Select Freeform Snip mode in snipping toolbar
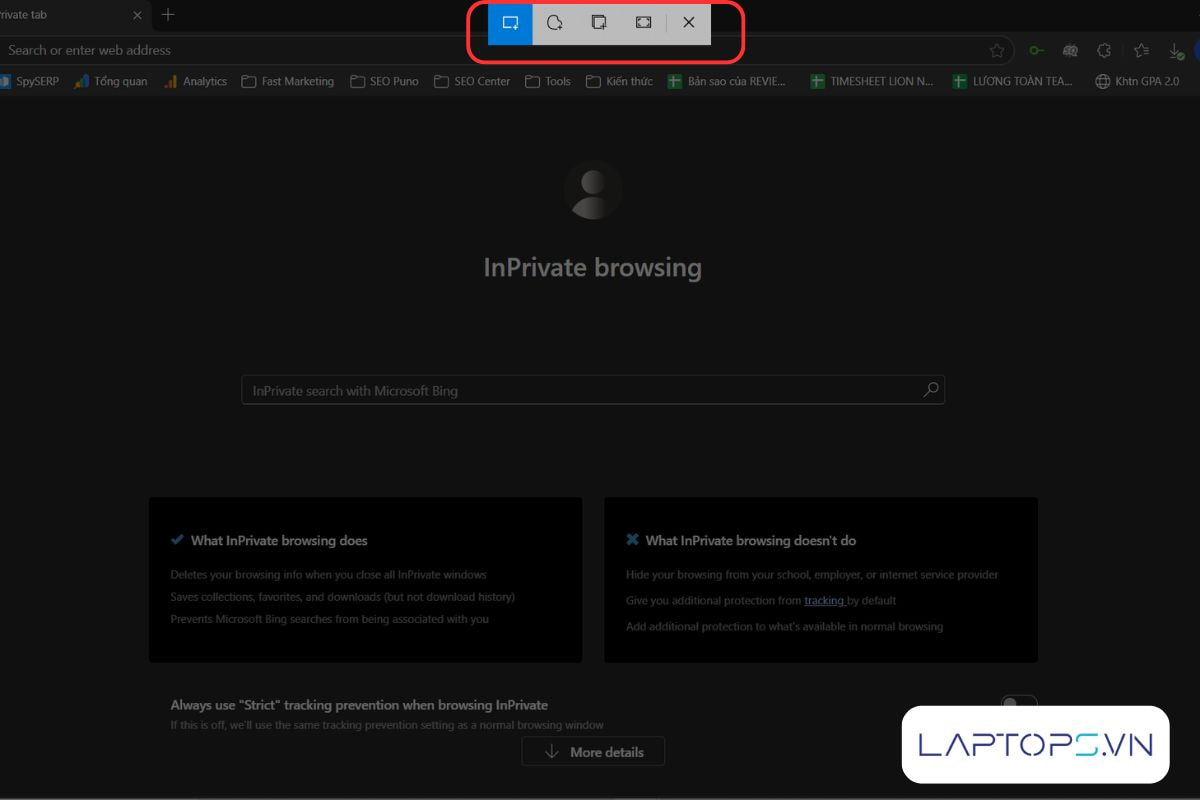 [554, 22]
